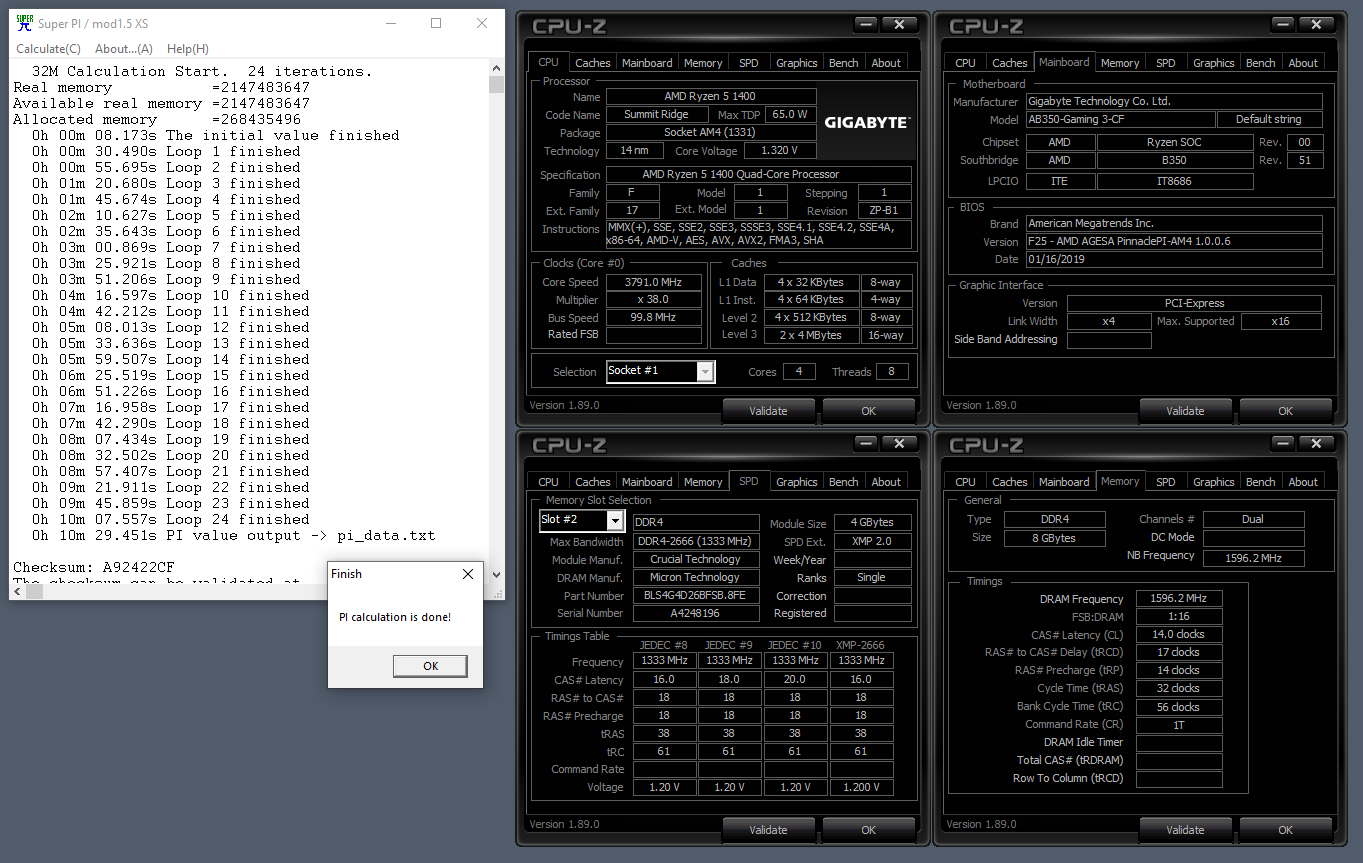The height and width of the screenshot is (863, 1363).
Task: Open the About...(A) menu in Super PI
Action: [124, 48]
